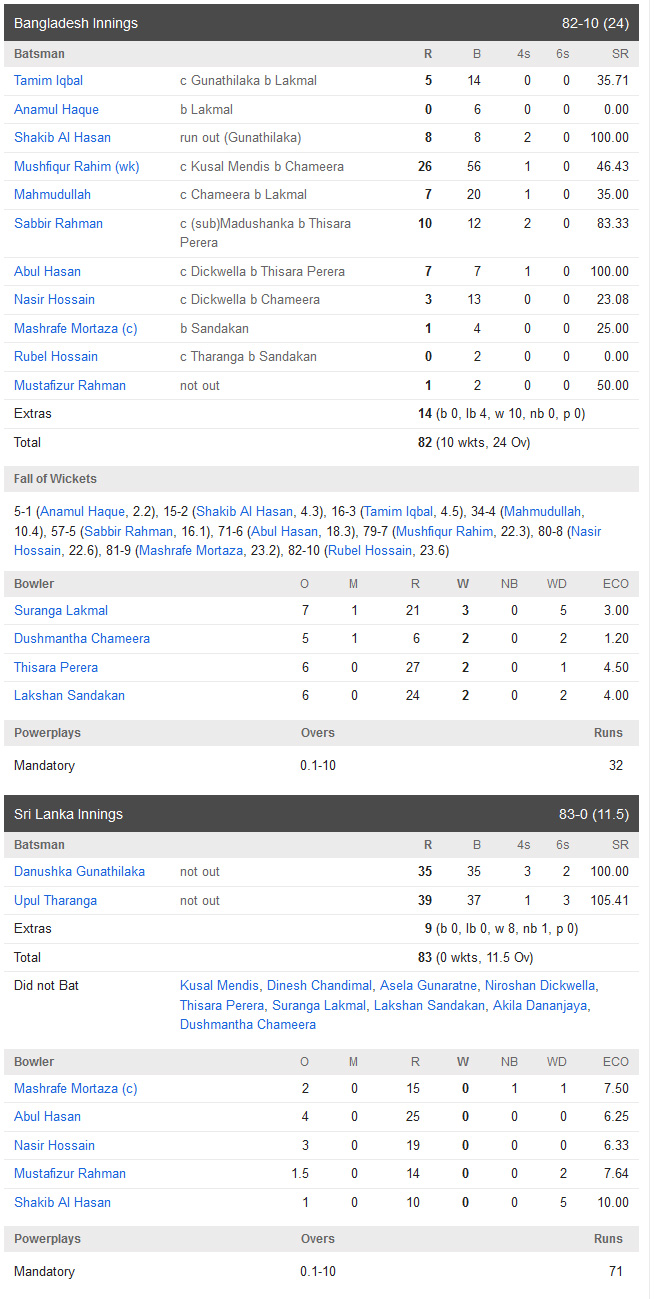Open Tamim Iqbal's player profile link

click(x=48, y=80)
